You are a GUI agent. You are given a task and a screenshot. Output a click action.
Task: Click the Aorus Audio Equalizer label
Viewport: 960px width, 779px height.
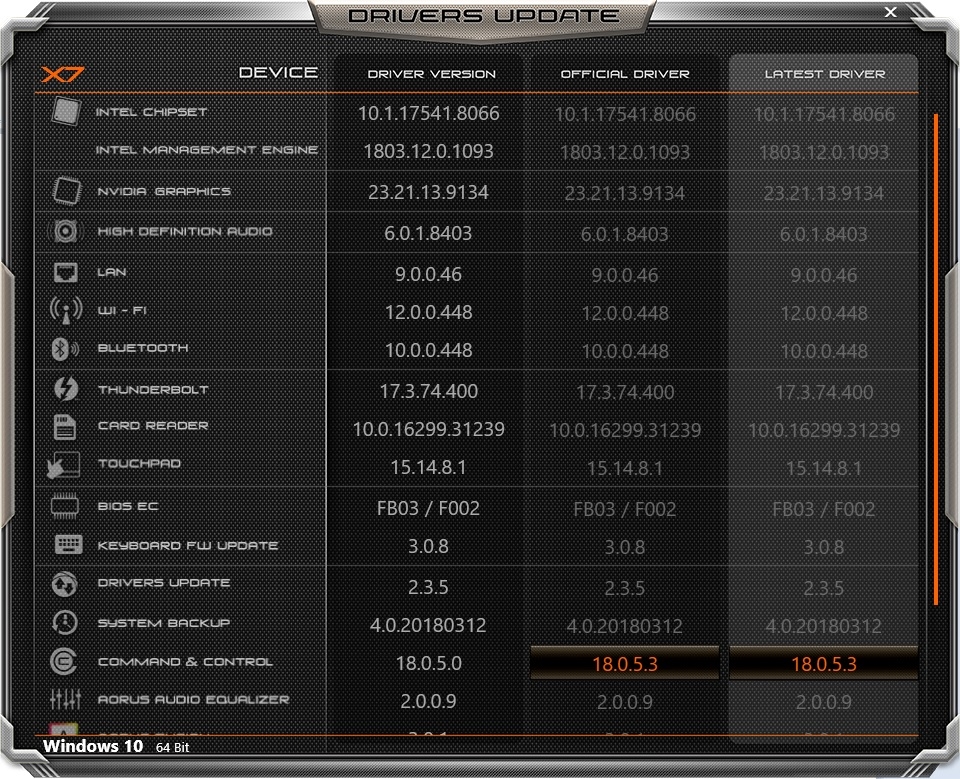click(x=193, y=699)
